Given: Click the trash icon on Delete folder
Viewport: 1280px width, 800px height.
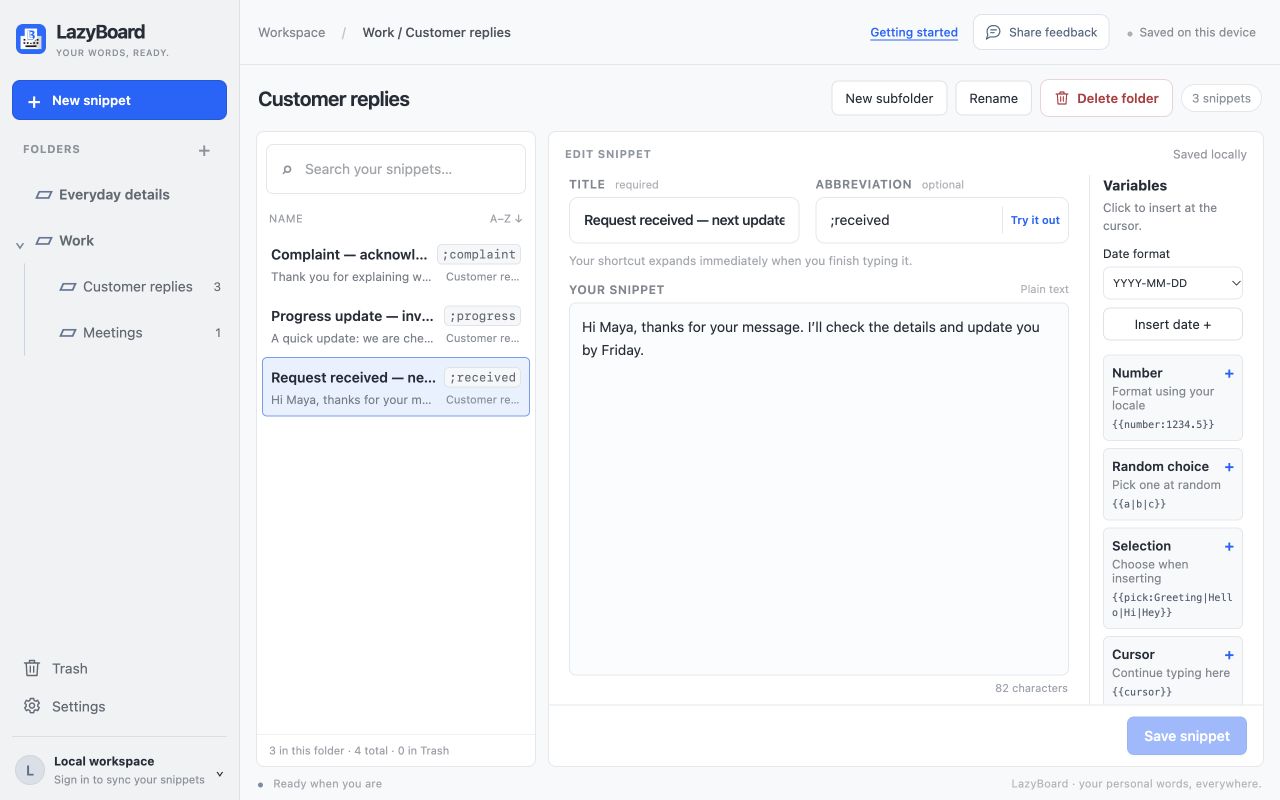Looking at the screenshot, I should pyautogui.click(x=1062, y=98).
